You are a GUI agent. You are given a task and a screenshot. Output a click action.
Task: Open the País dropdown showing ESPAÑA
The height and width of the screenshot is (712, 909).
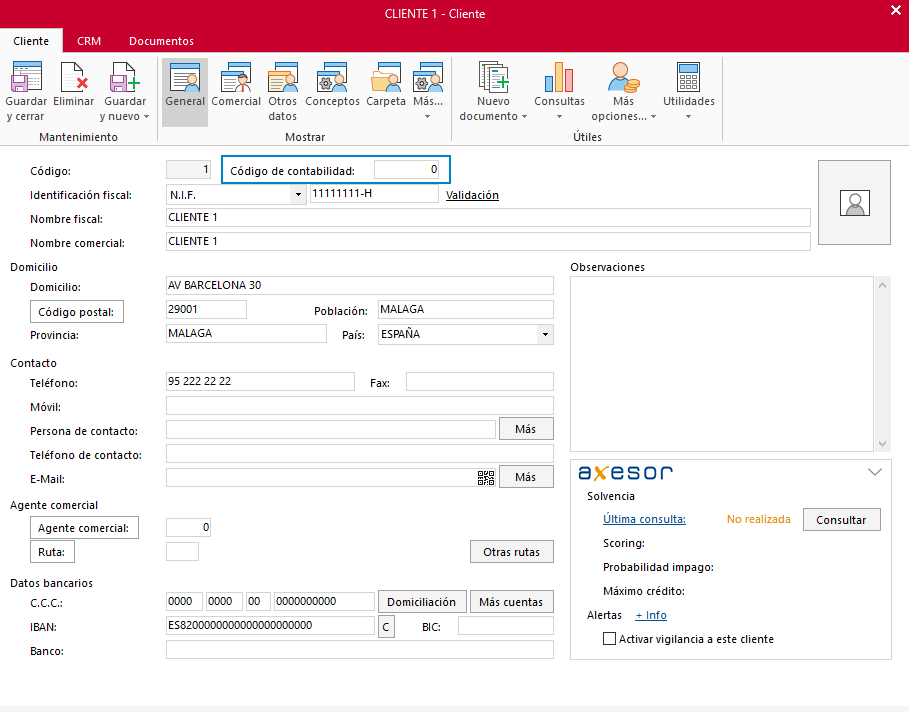coord(545,335)
